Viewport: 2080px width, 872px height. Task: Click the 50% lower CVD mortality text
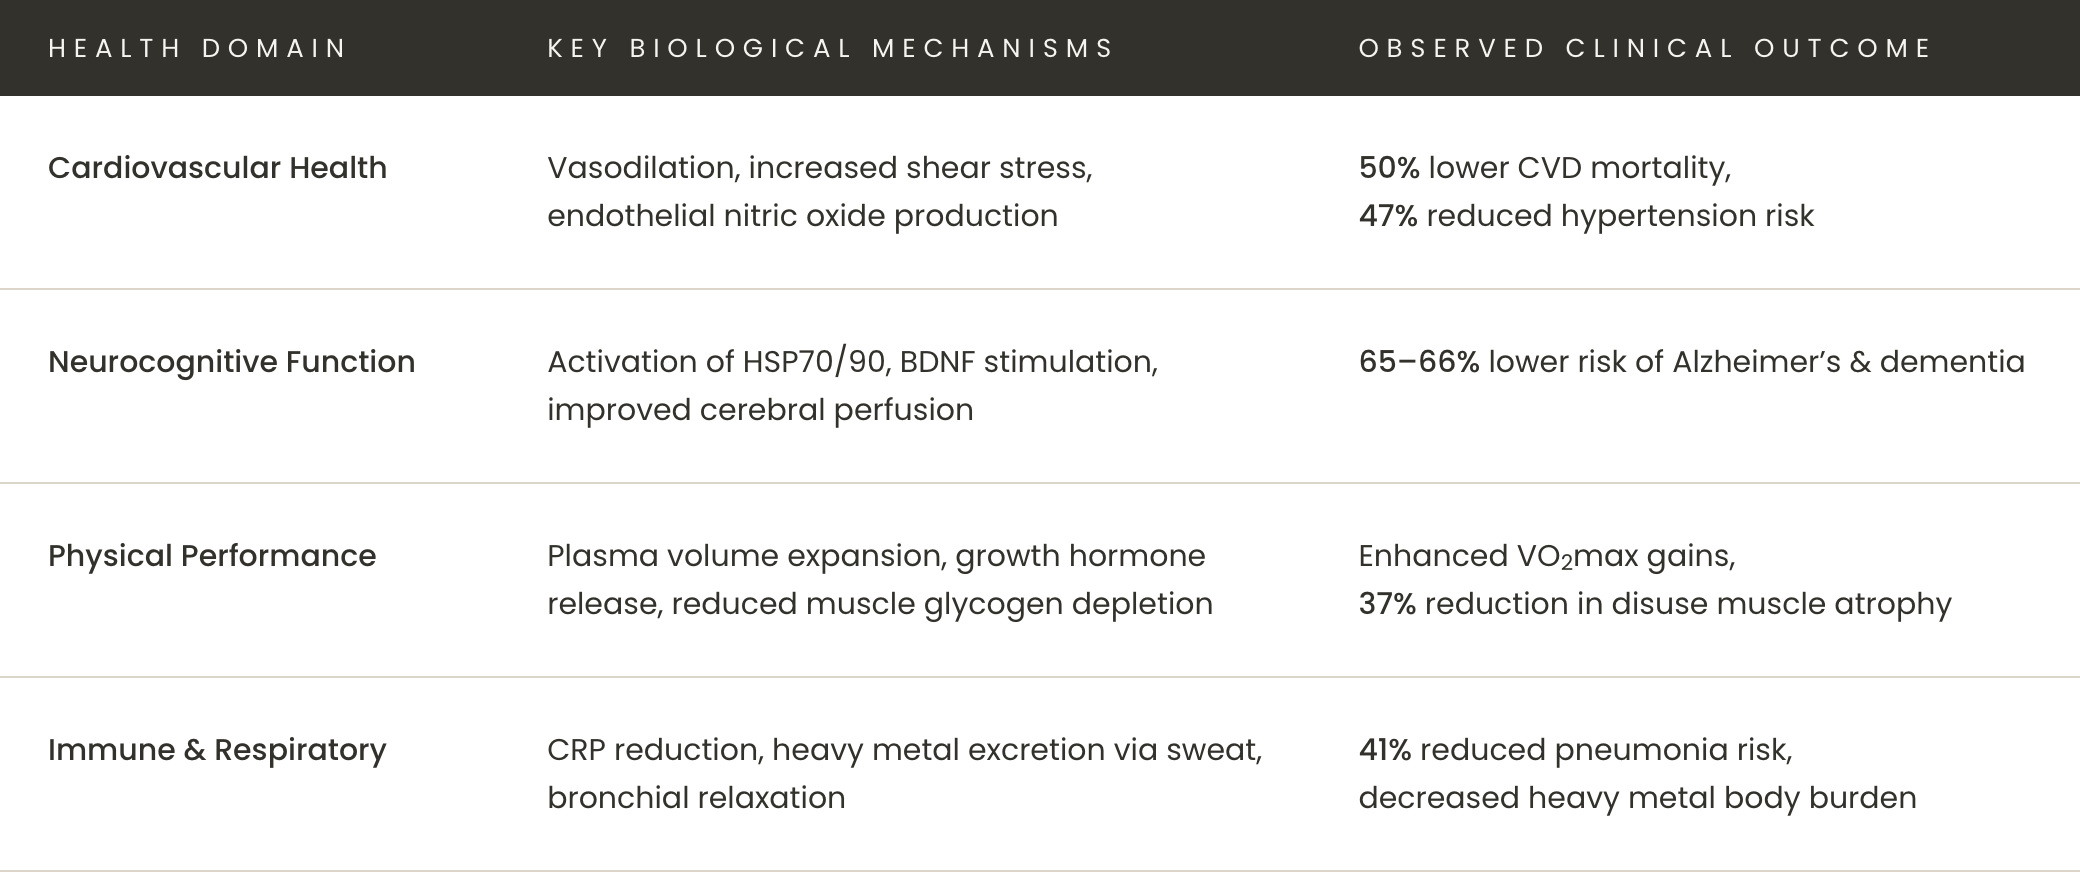pos(1545,168)
